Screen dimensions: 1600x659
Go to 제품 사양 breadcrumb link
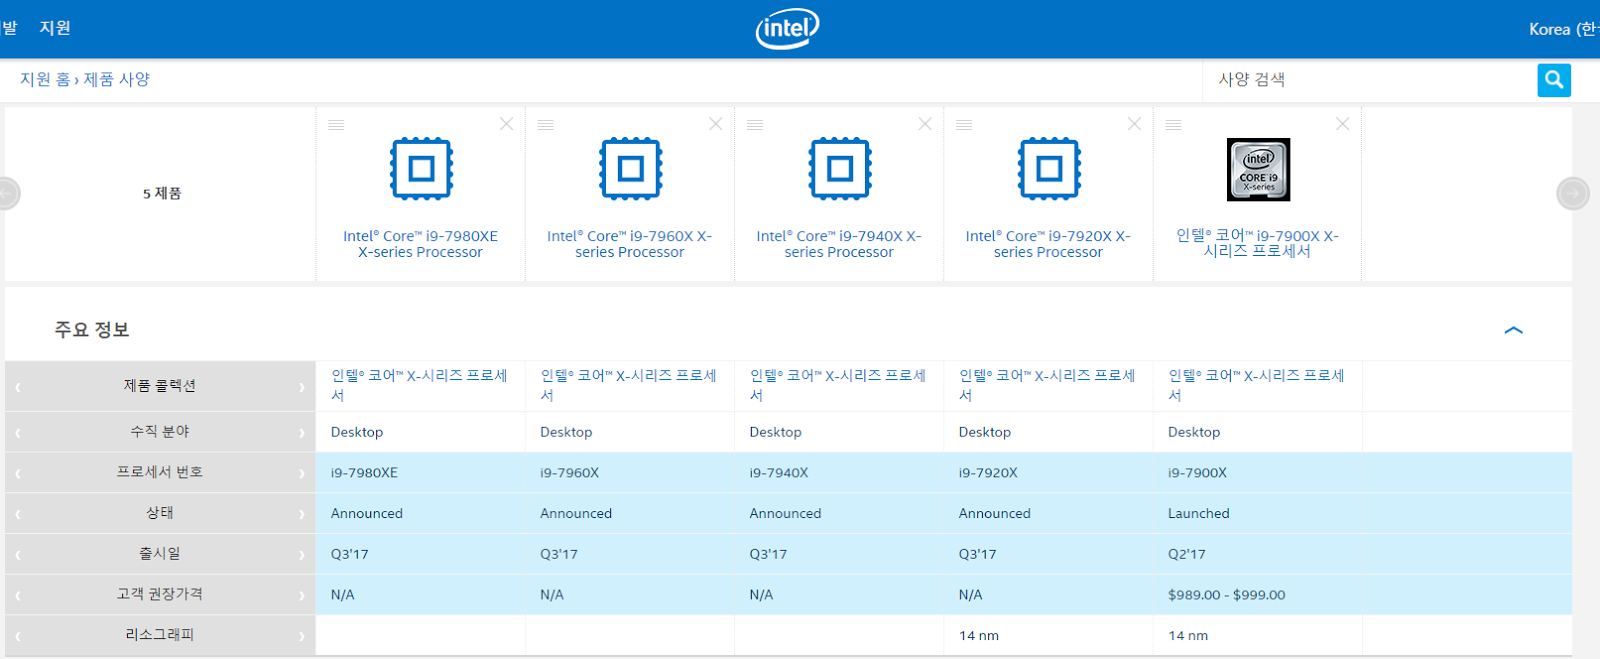click(116, 79)
